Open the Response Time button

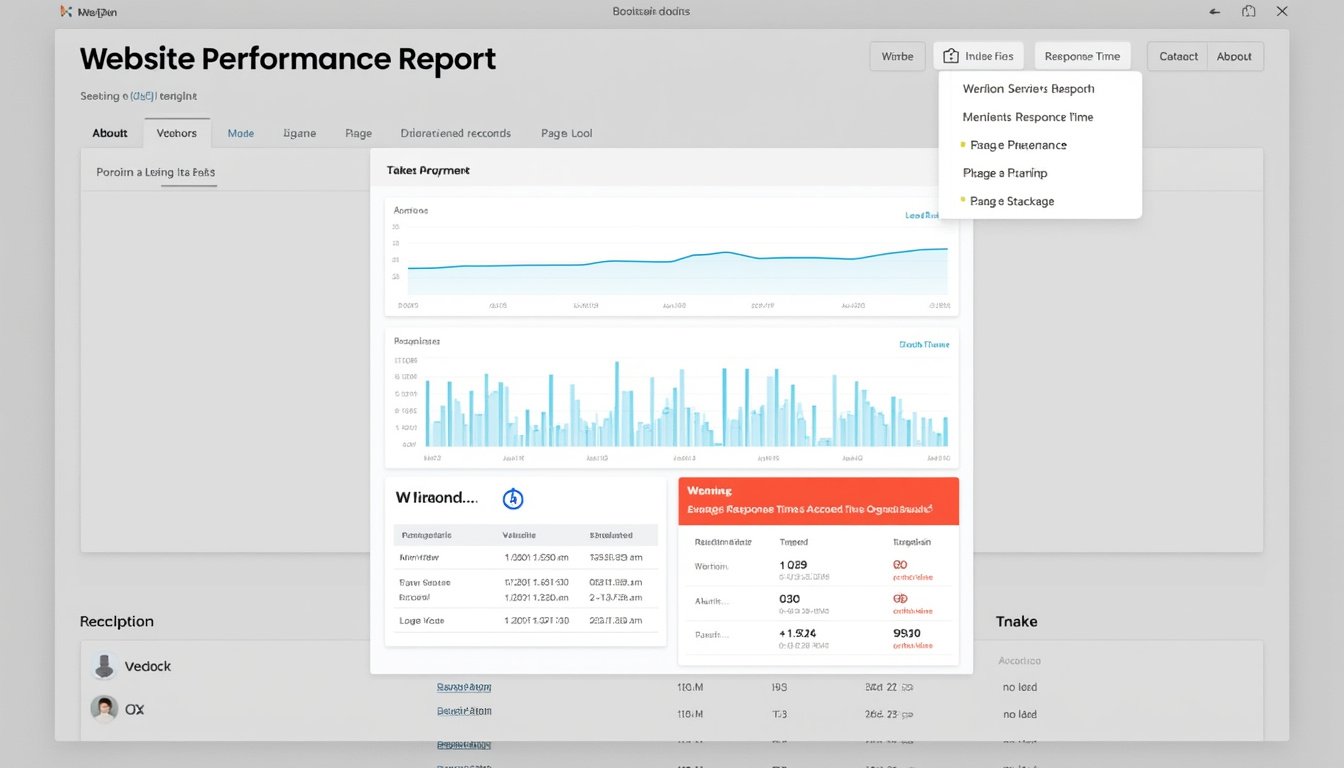coord(1082,56)
